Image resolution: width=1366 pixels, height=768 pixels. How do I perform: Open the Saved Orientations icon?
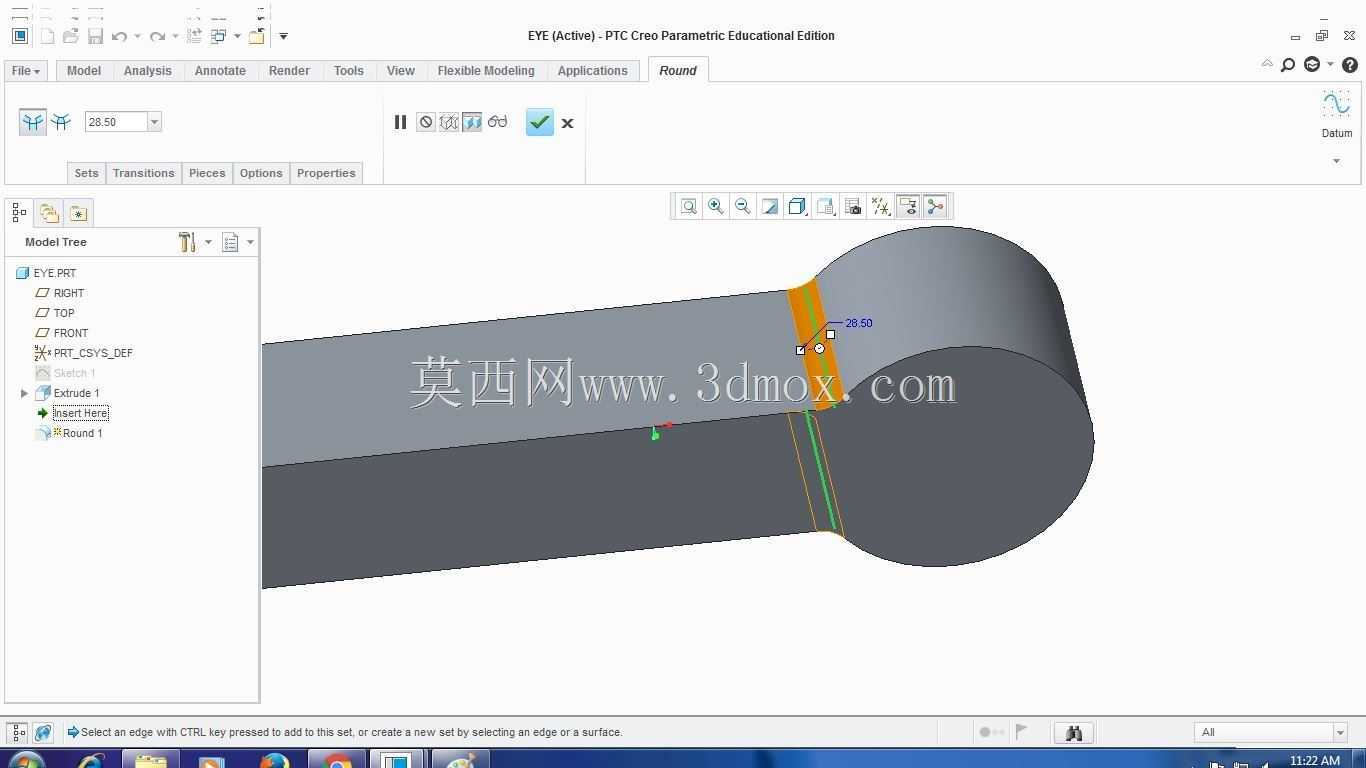[x=825, y=206]
